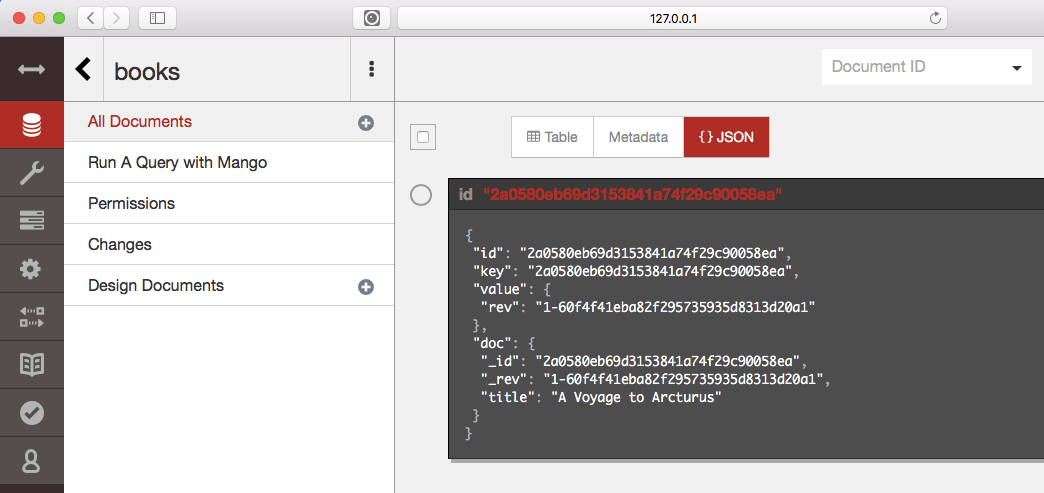Open the user account icon
This screenshot has height=493, width=1044.
[x=31, y=461]
